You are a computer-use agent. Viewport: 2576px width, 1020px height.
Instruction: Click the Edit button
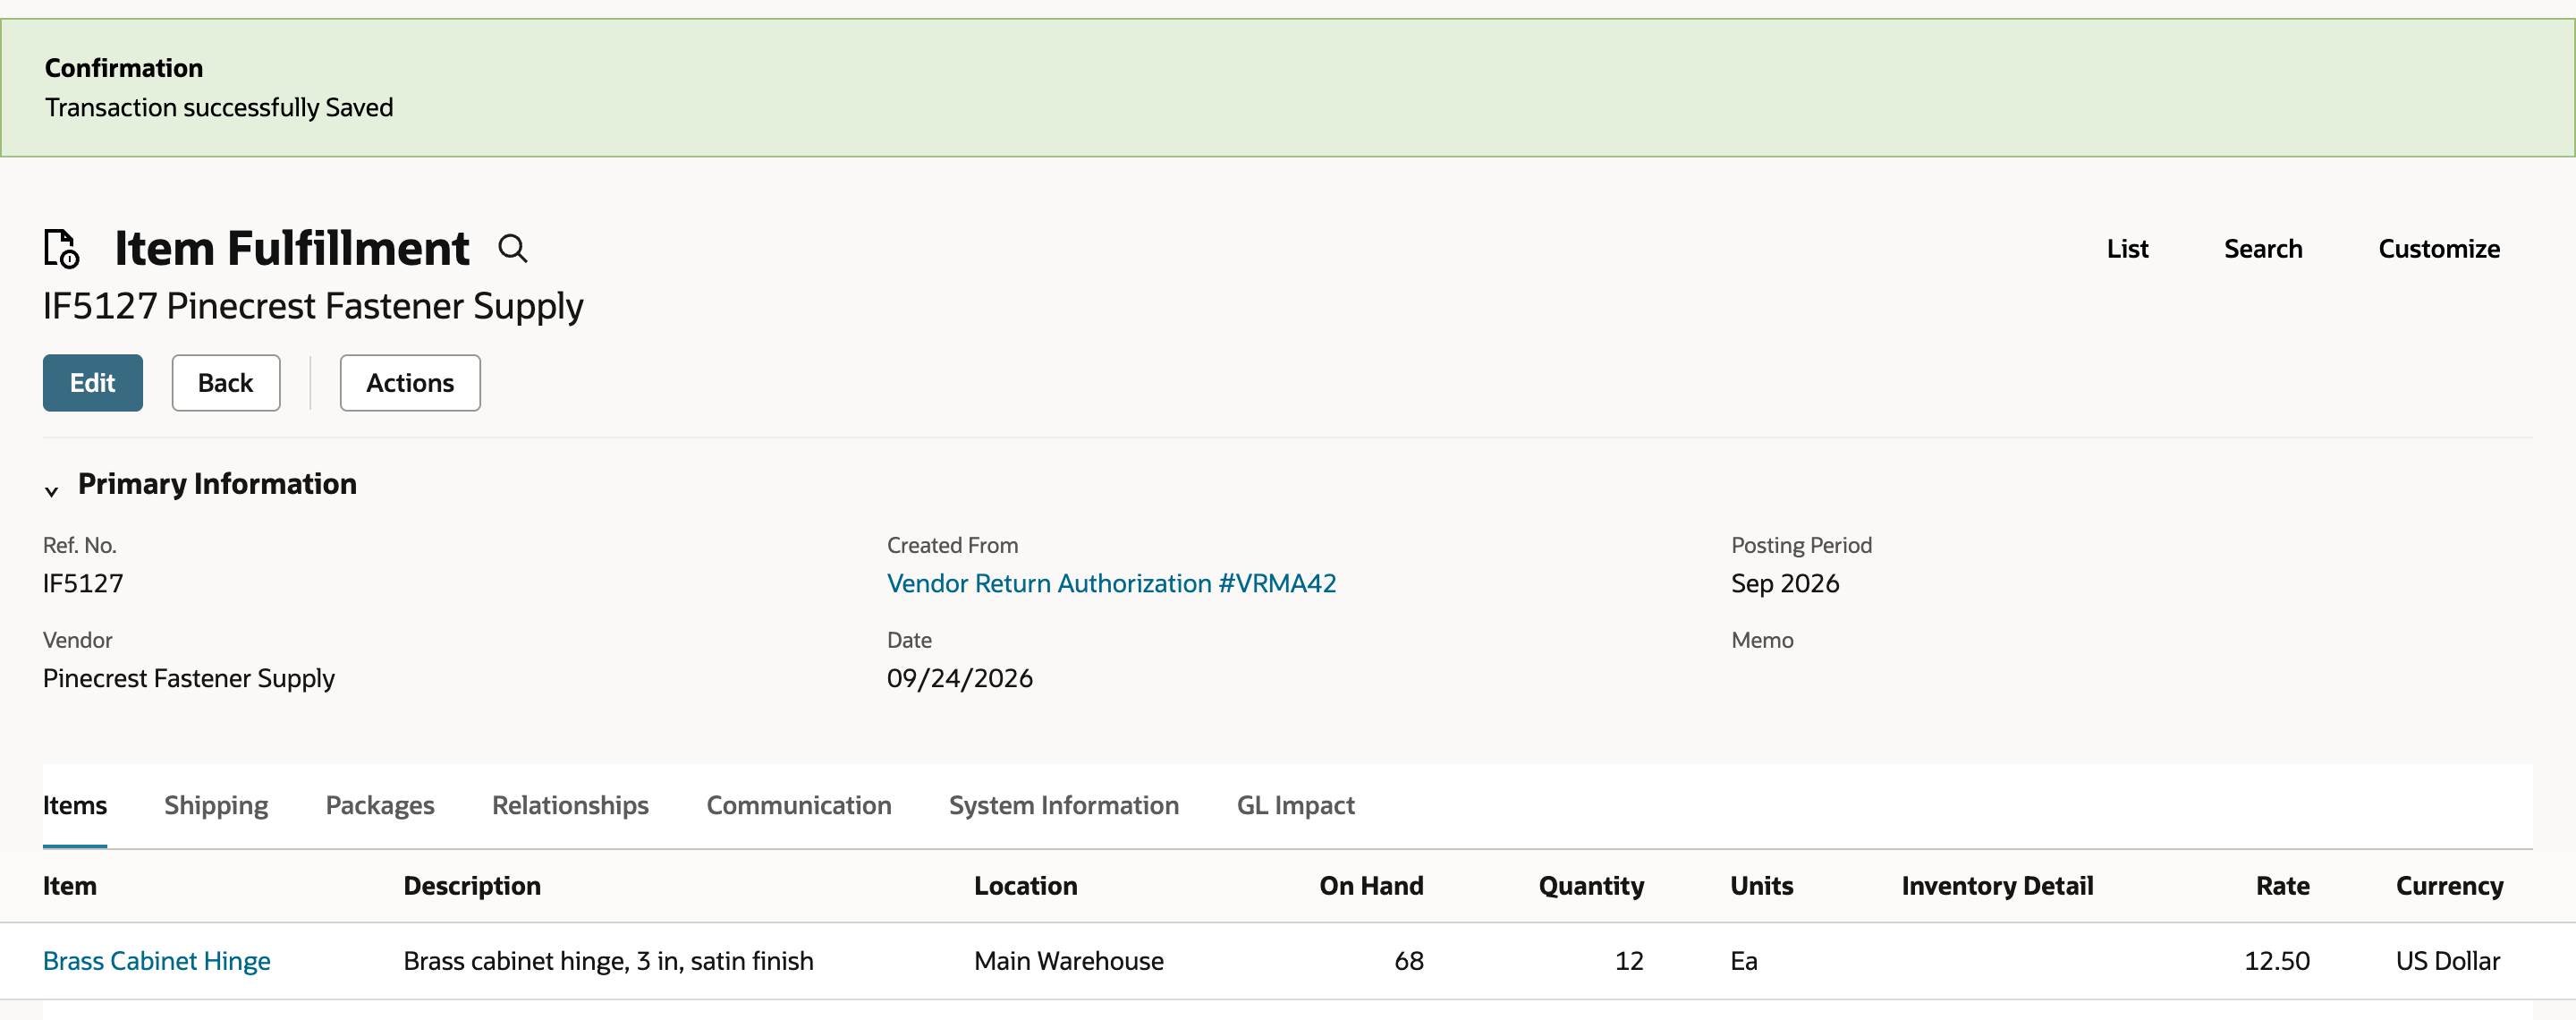point(93,383)
